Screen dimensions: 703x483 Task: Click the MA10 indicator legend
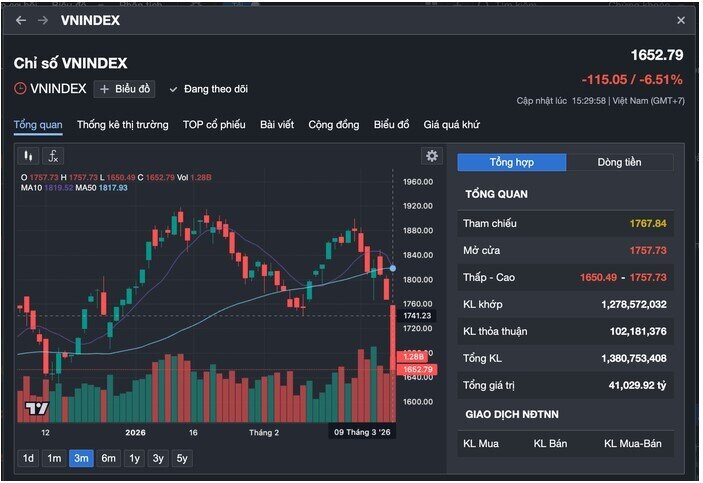point(47,188)
